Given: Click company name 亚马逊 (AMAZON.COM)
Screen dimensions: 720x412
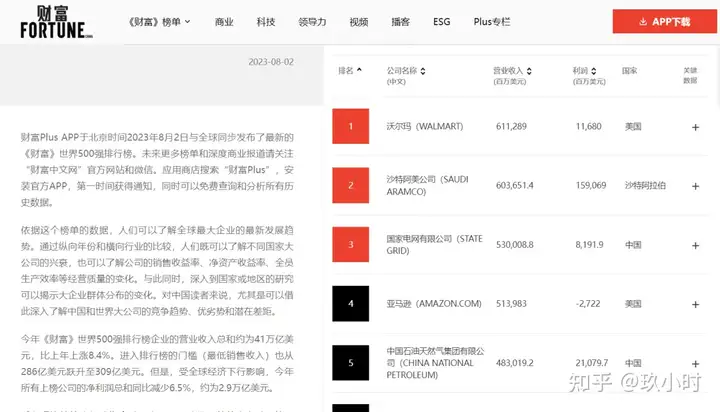Looking at the screenshot, I should coord(434,304).
